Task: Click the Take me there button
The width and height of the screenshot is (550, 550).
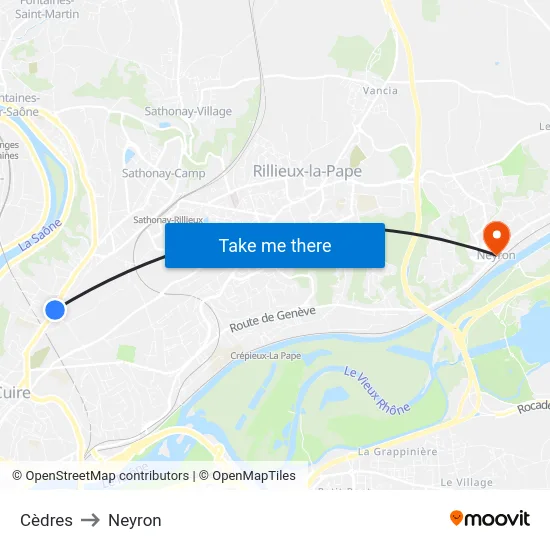Action: tap(275, 245)
